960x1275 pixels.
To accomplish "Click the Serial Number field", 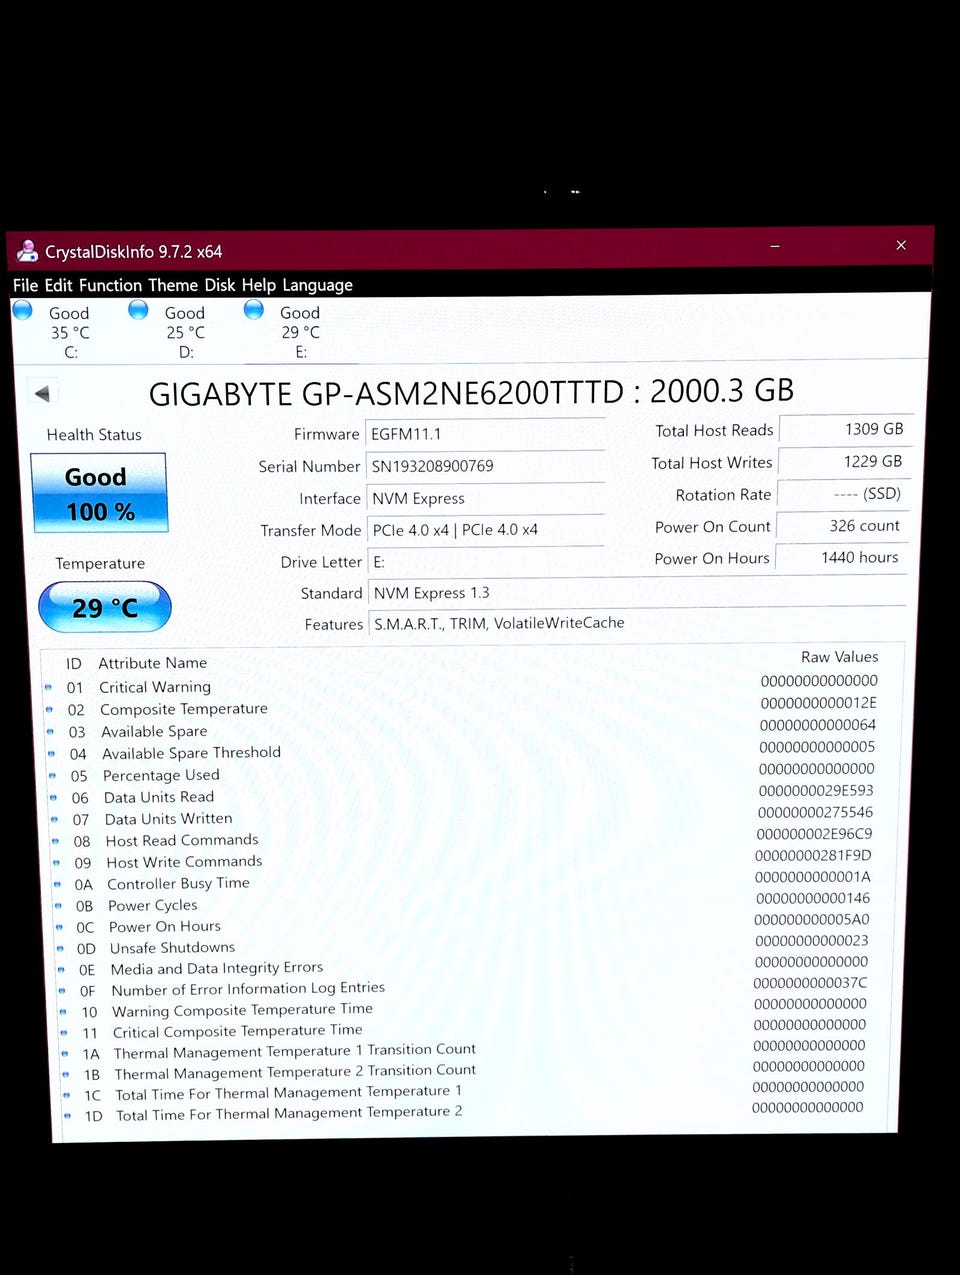I will 485,466.
